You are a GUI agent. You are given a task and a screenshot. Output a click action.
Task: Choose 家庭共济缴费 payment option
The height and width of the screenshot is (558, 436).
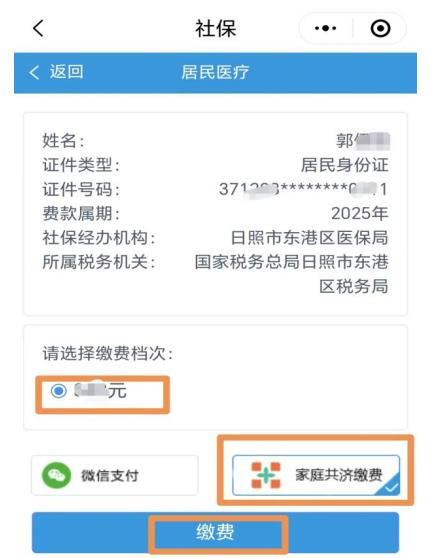point(316,475)
